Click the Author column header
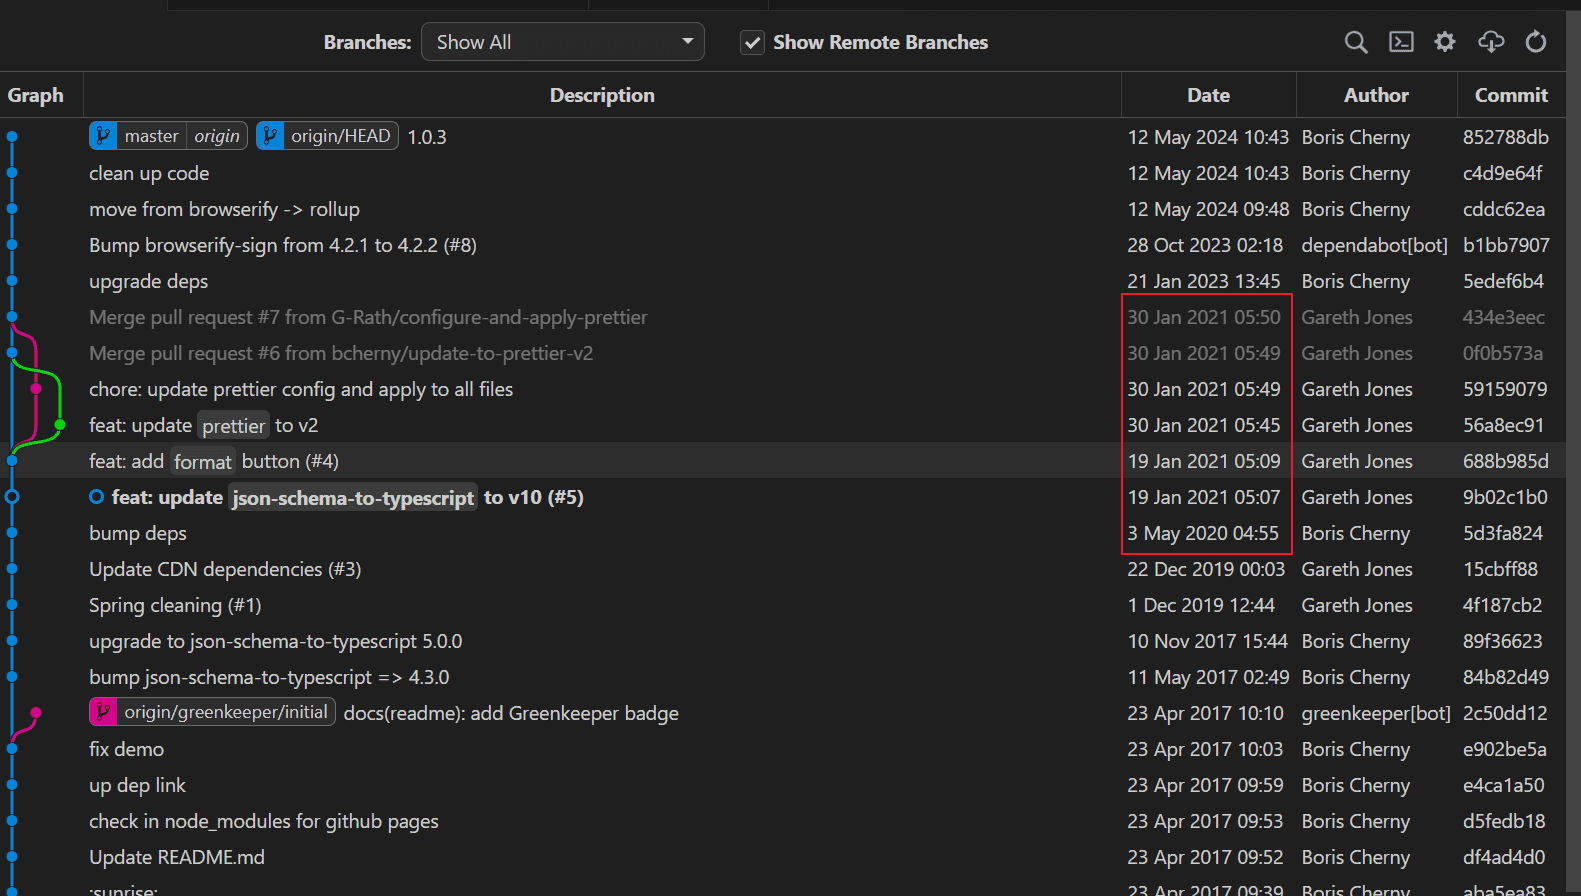The image size is (1581, 896). 1376,95
